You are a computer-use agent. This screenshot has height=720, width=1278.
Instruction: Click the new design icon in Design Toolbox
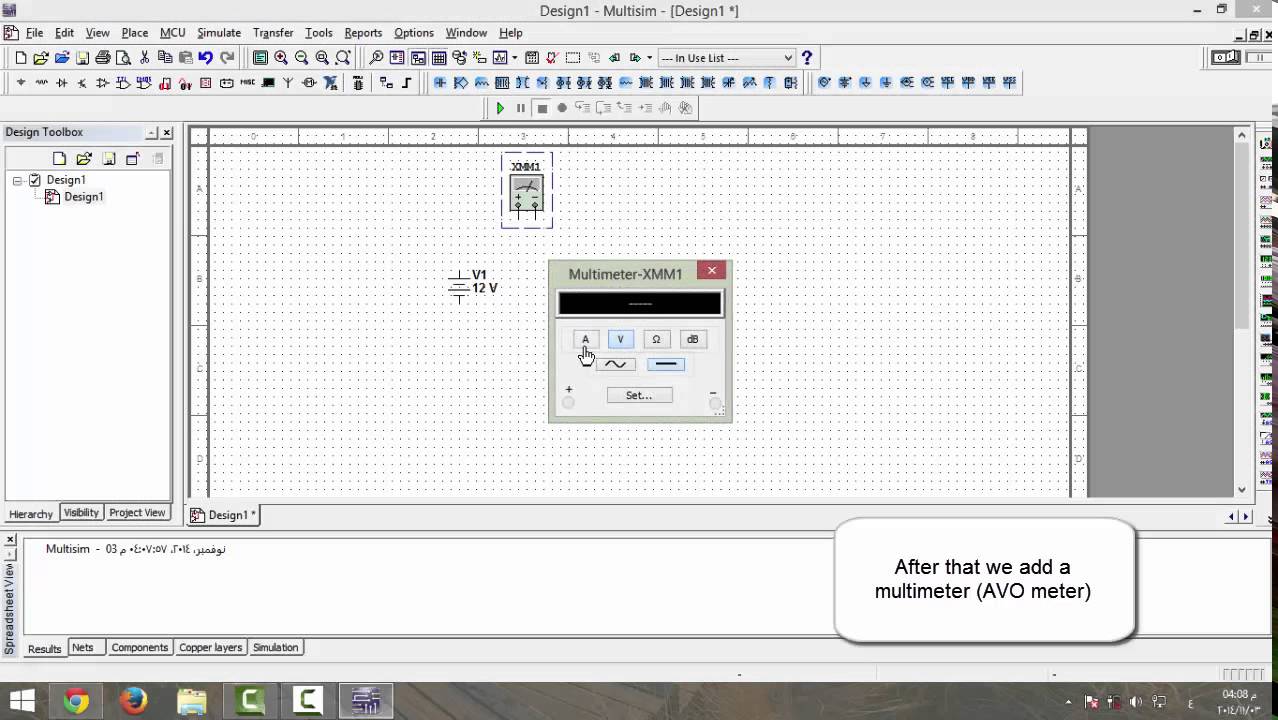tap(59, 159)
